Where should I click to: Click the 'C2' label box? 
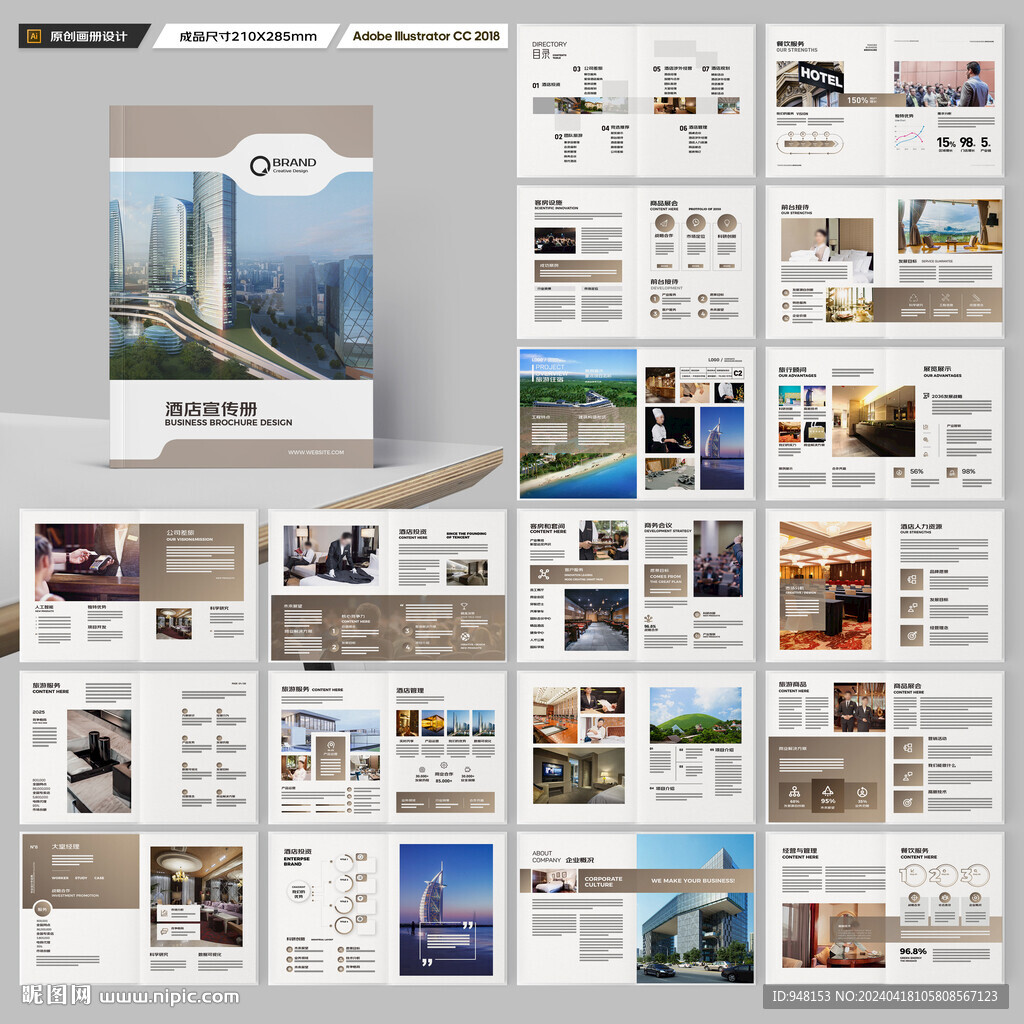(738, 373)
